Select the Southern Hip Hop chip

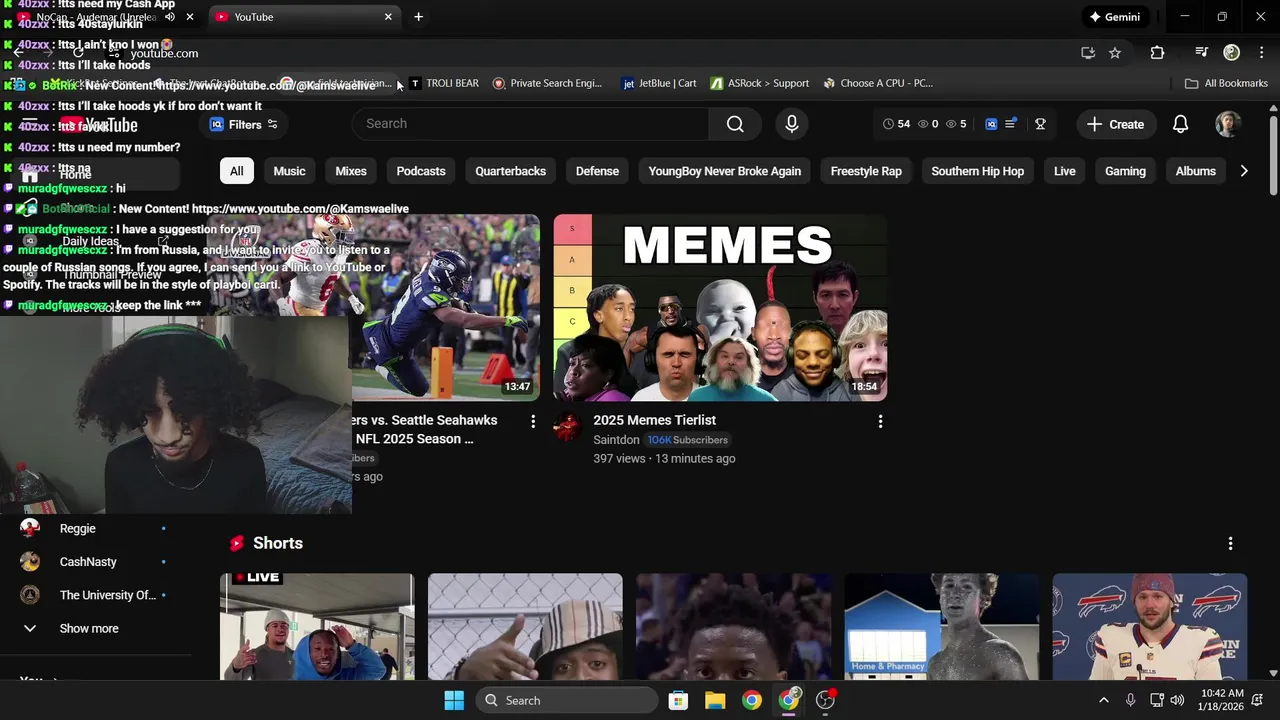[x=977, y=171]
